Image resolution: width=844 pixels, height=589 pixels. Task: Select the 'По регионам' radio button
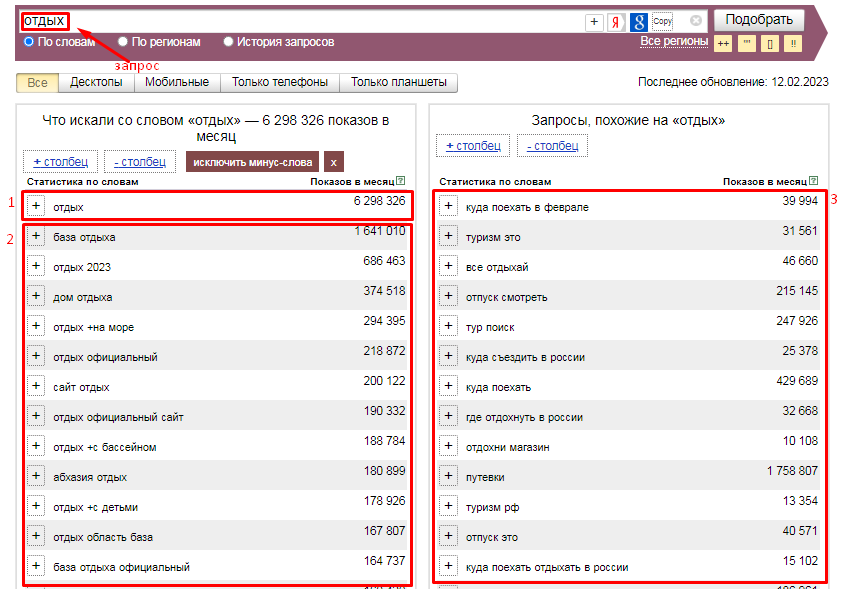(x=122, y=42)
